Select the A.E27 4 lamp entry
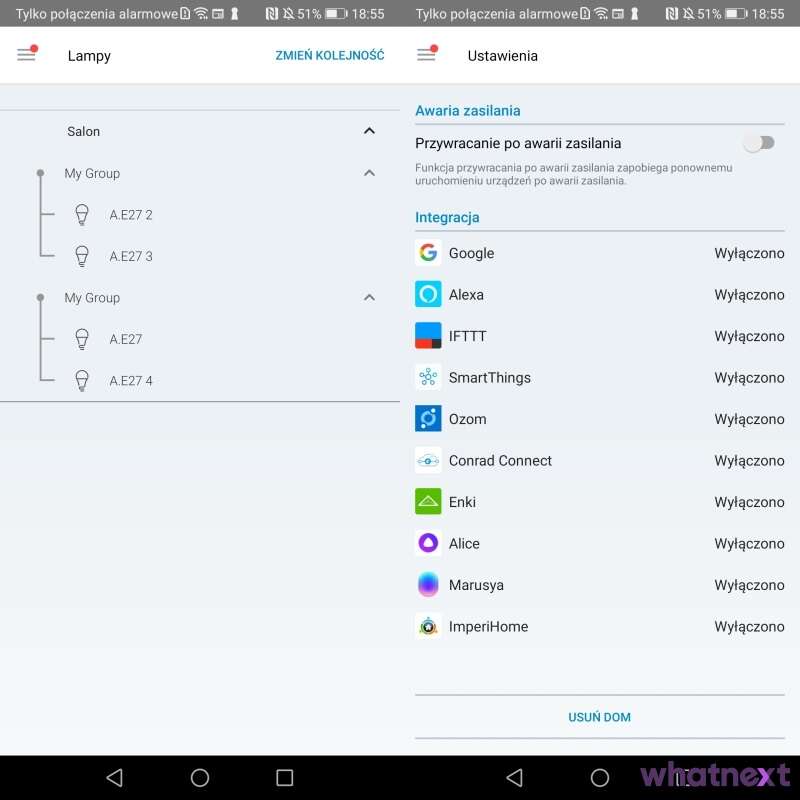 (131, 380)
